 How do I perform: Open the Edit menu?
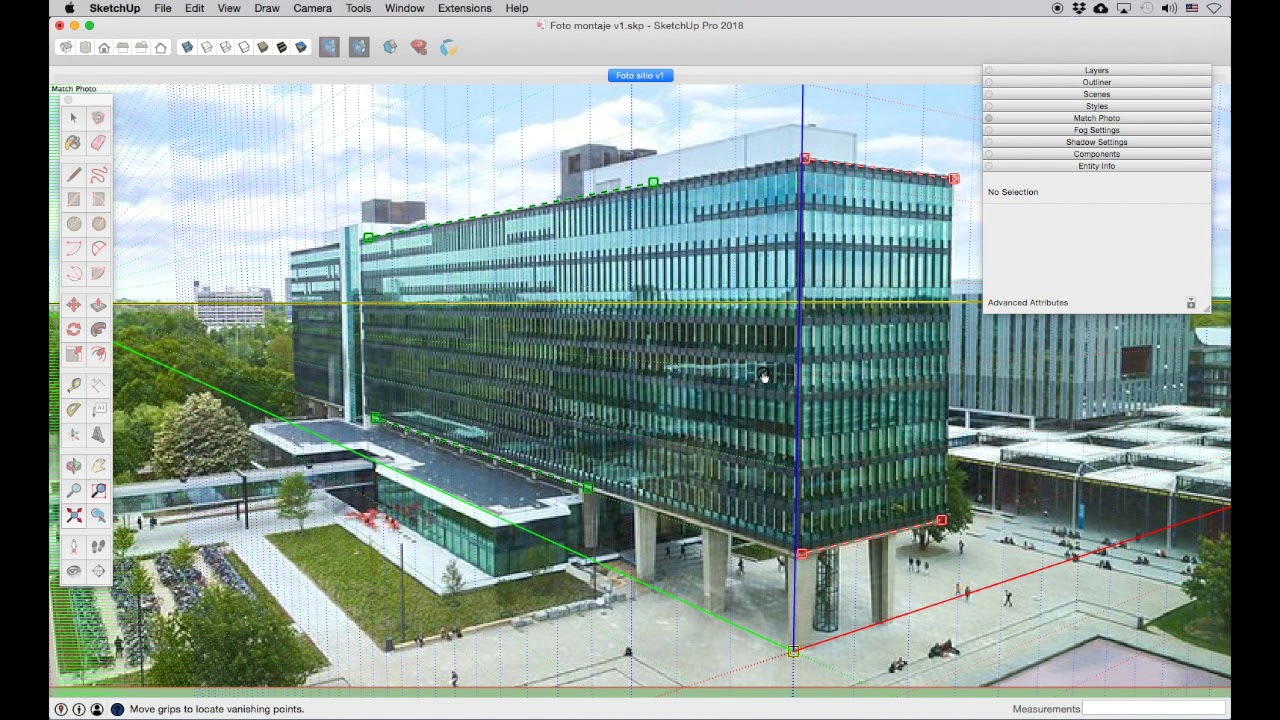(194, 8)
